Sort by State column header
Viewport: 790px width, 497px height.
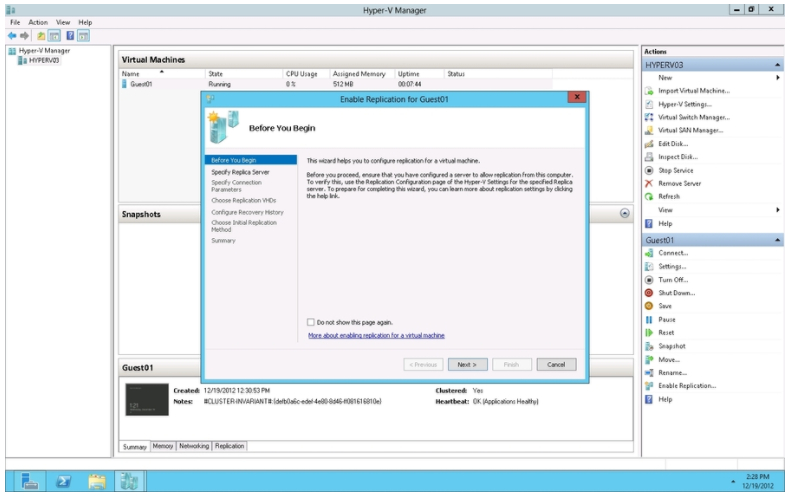[244, 74]
